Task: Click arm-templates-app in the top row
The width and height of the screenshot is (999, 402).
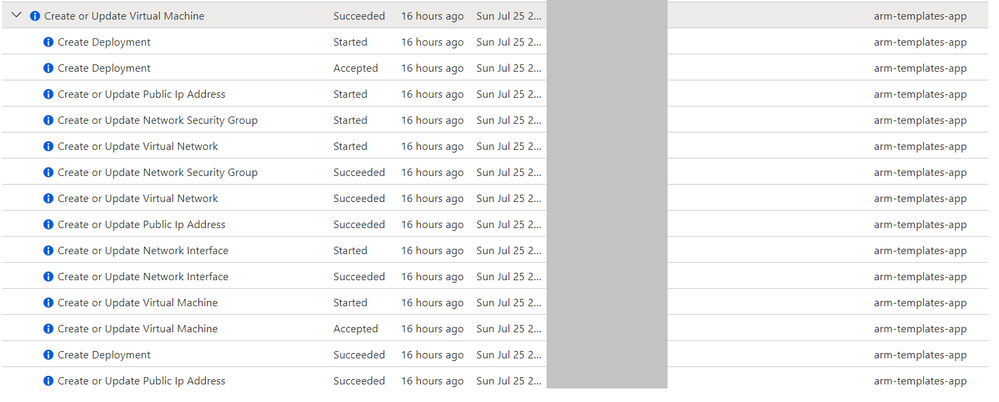Action: 920,16
